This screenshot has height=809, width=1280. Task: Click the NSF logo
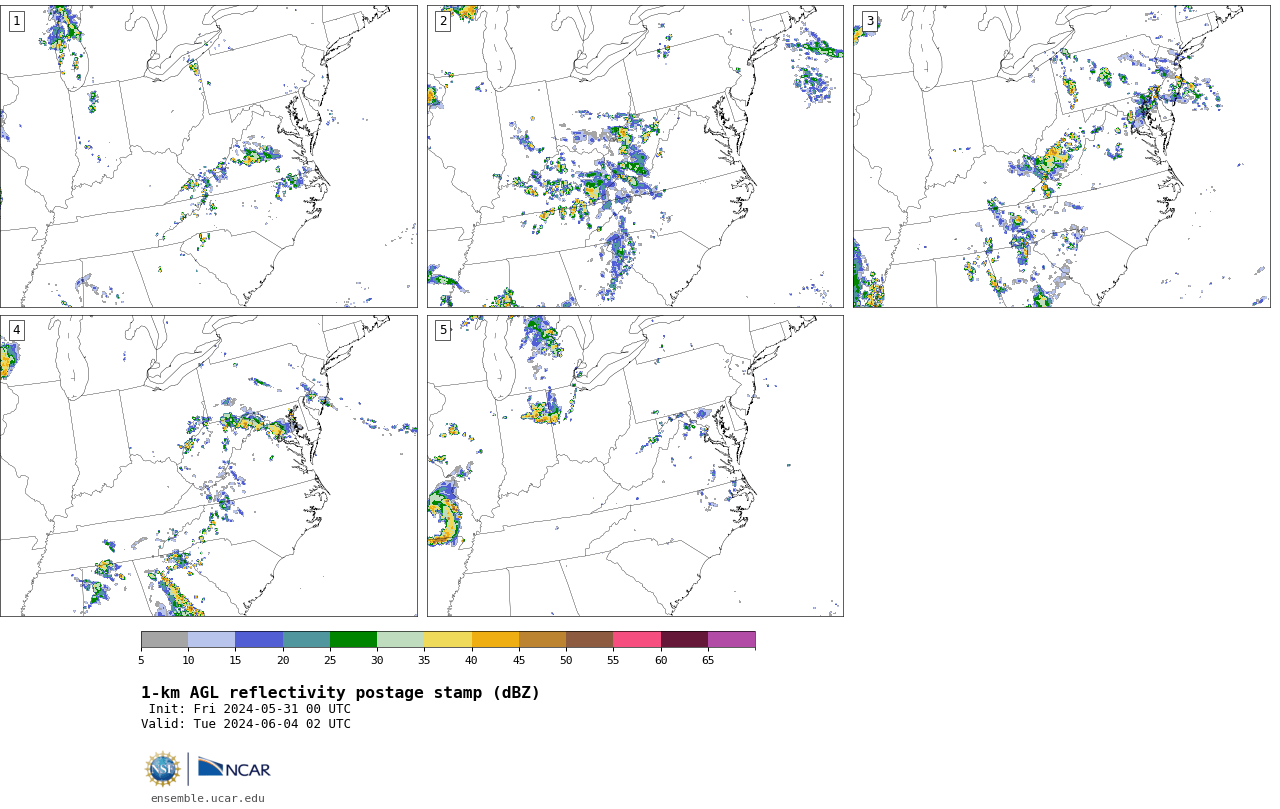(163, 769)
